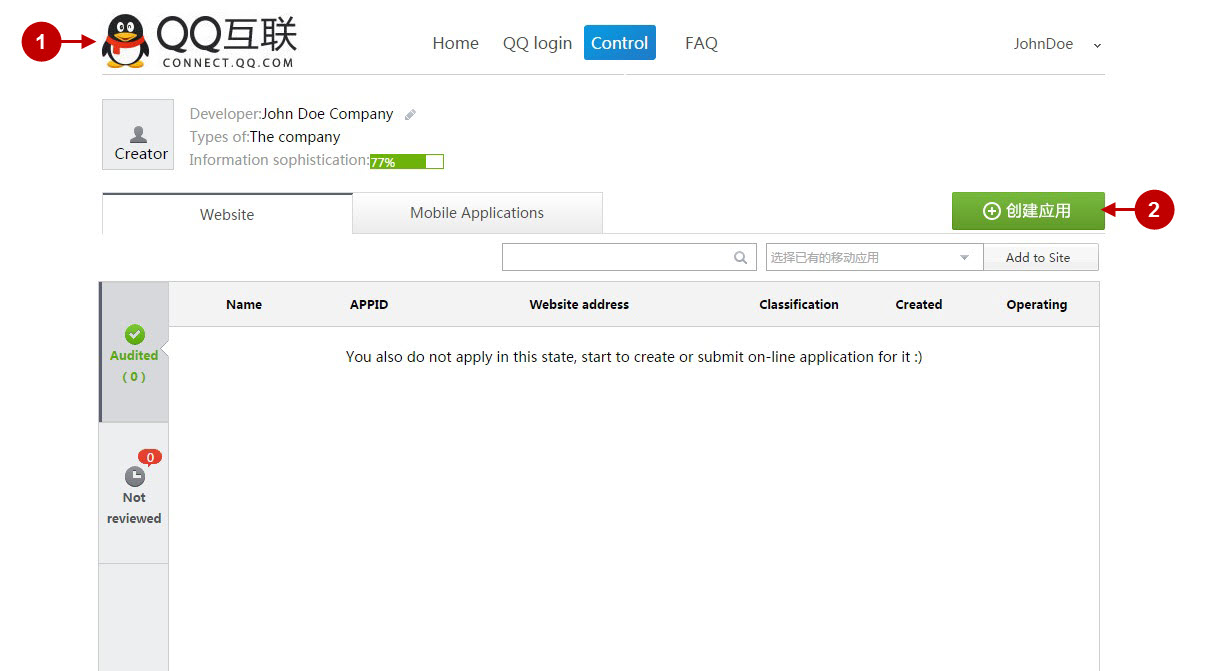
Task: Click inside the application search field
Action: point(620,257)
